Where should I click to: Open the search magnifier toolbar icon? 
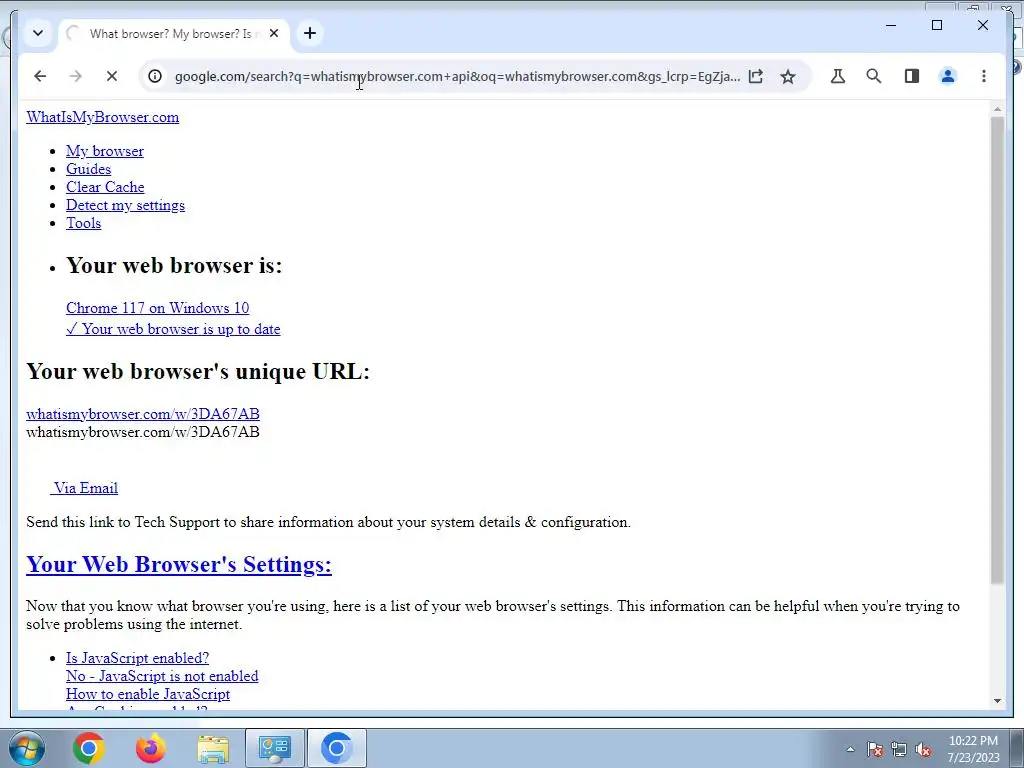[874, 76]
